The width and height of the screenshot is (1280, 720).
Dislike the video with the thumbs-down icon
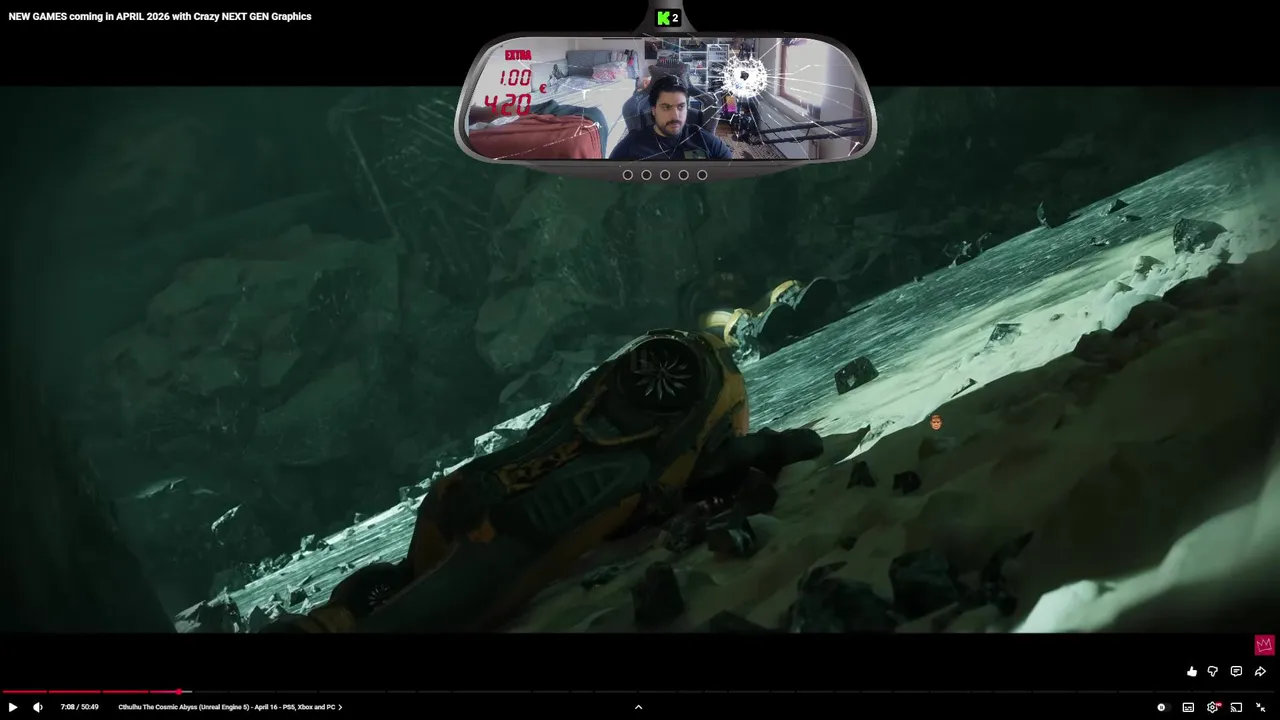click(x=1213, y=672)
